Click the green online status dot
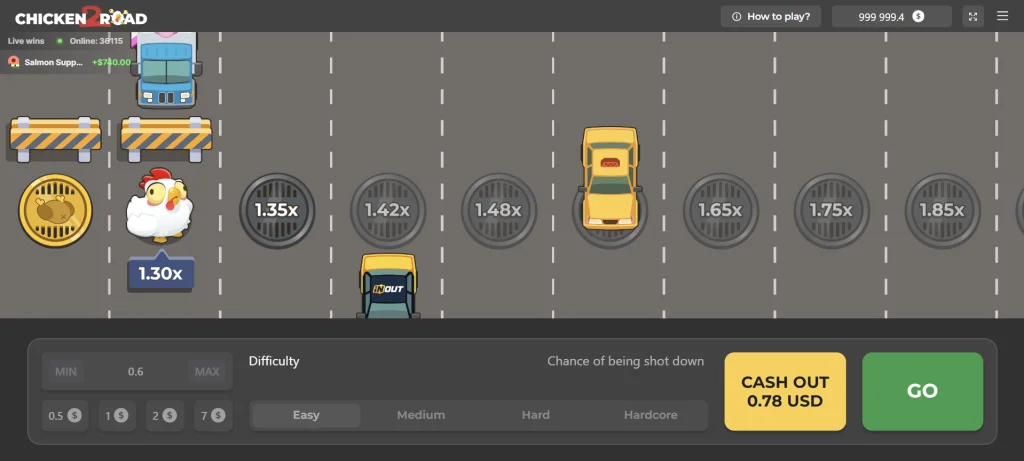Screen dimensions: 1024x461 (59, 40)
